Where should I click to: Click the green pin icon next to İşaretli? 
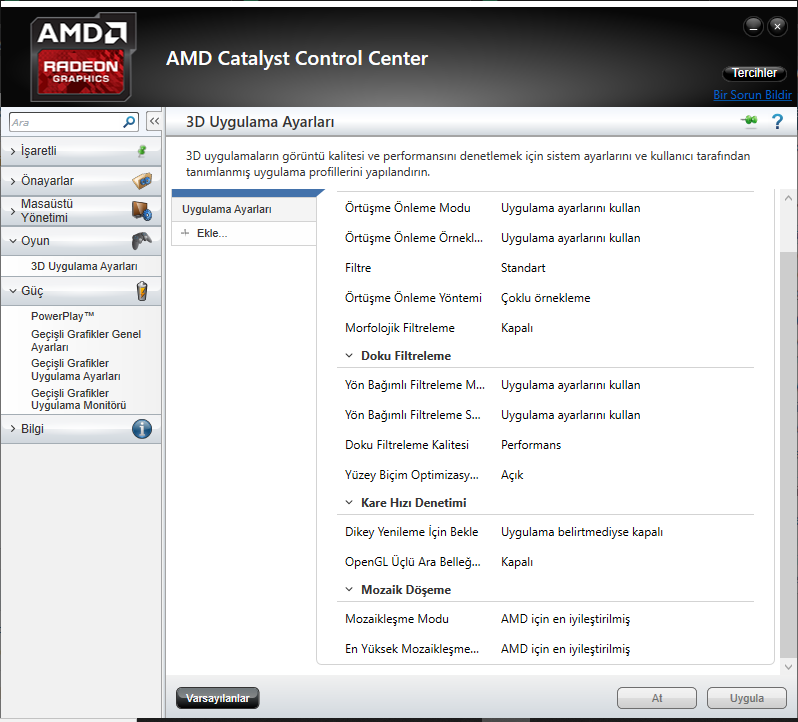142,151
